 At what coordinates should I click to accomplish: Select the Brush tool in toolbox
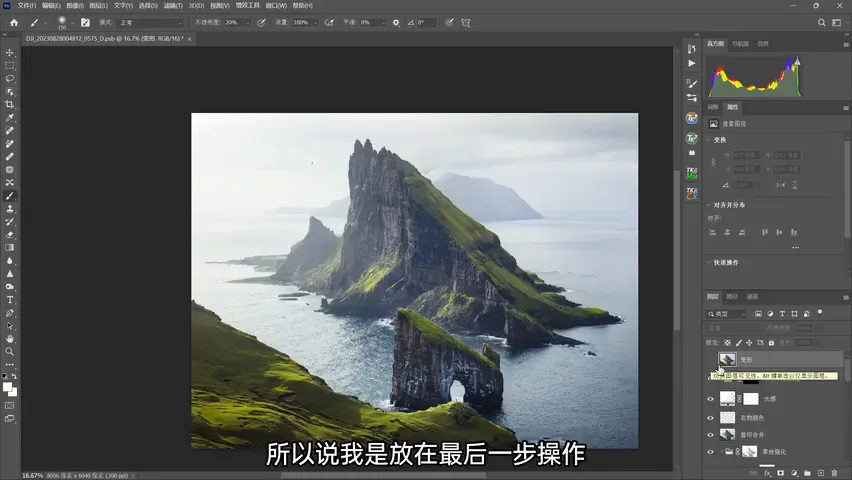tap(10, 196)
